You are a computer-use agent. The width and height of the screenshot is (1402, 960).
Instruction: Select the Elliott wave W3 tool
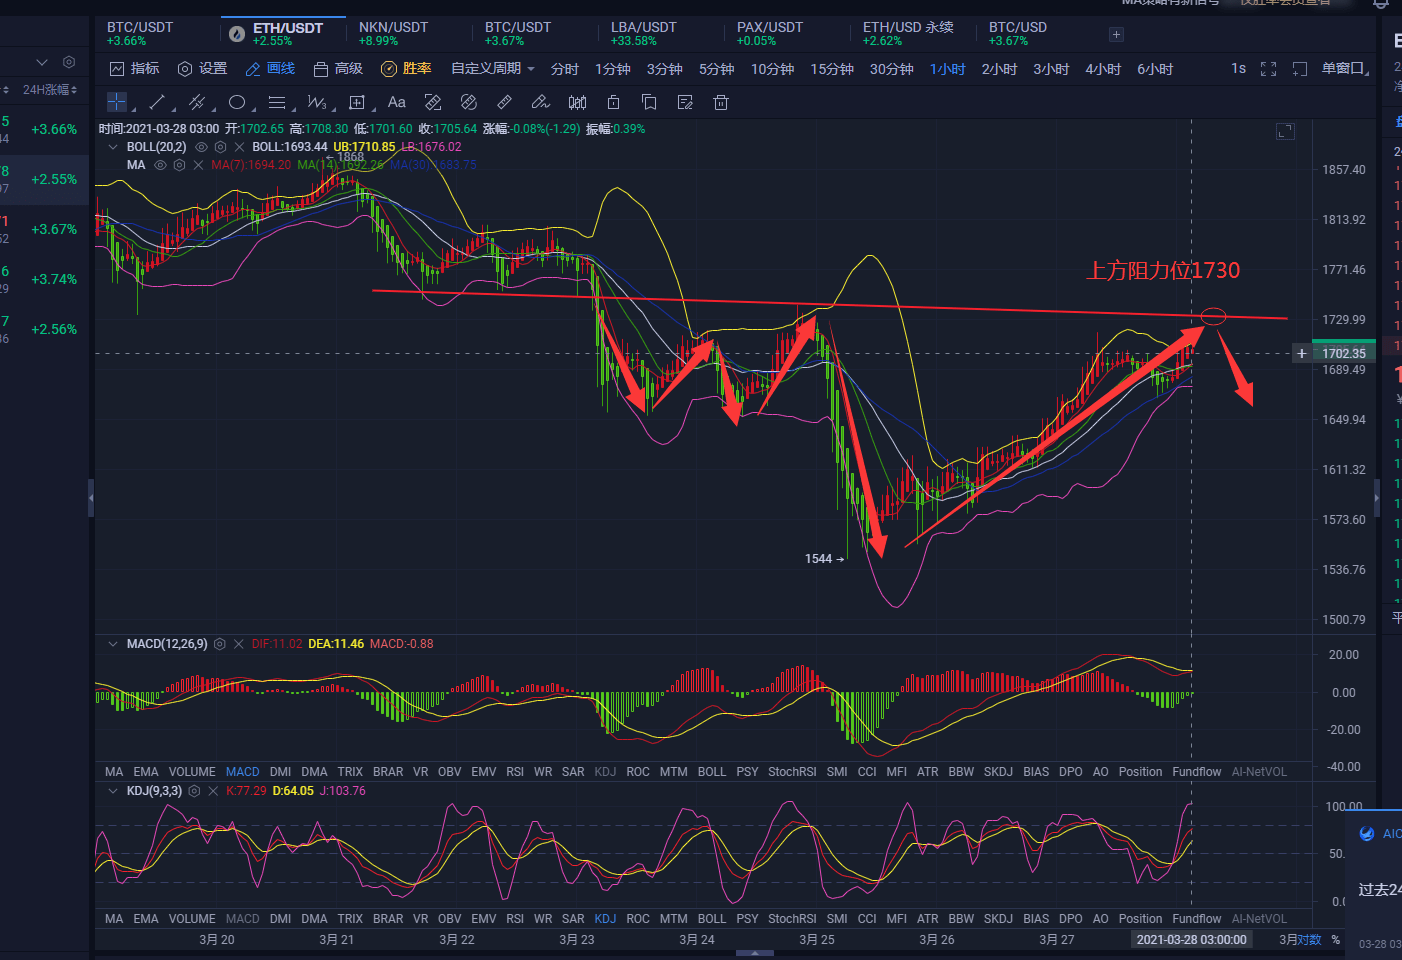click(316, 102)
